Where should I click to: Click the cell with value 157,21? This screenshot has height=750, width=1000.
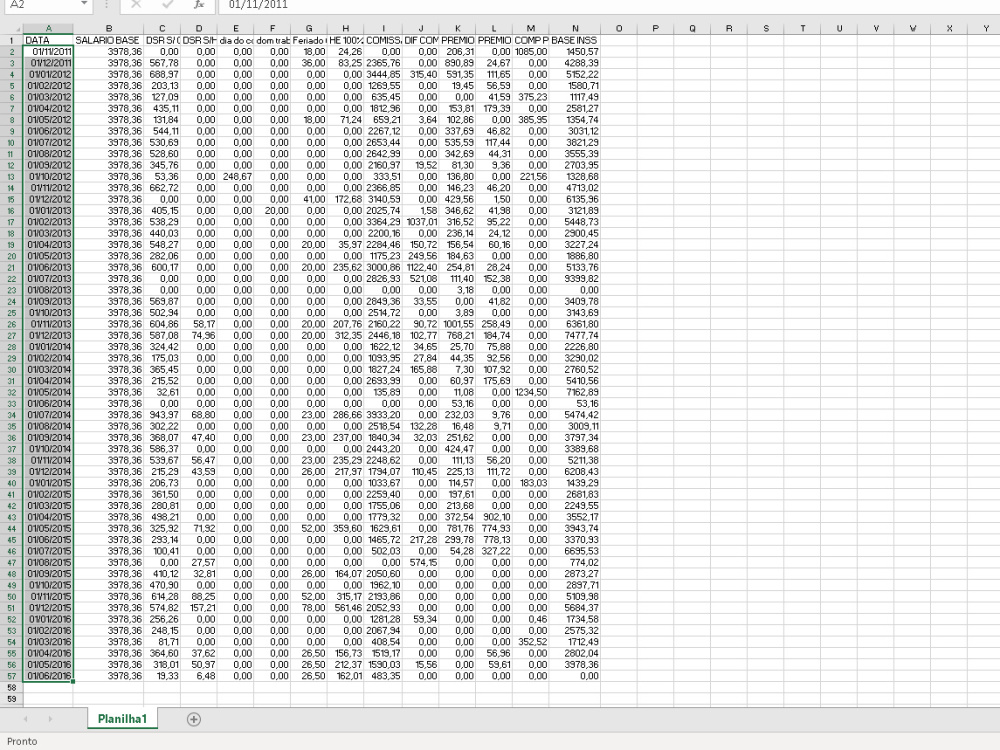tap(199, 608)
